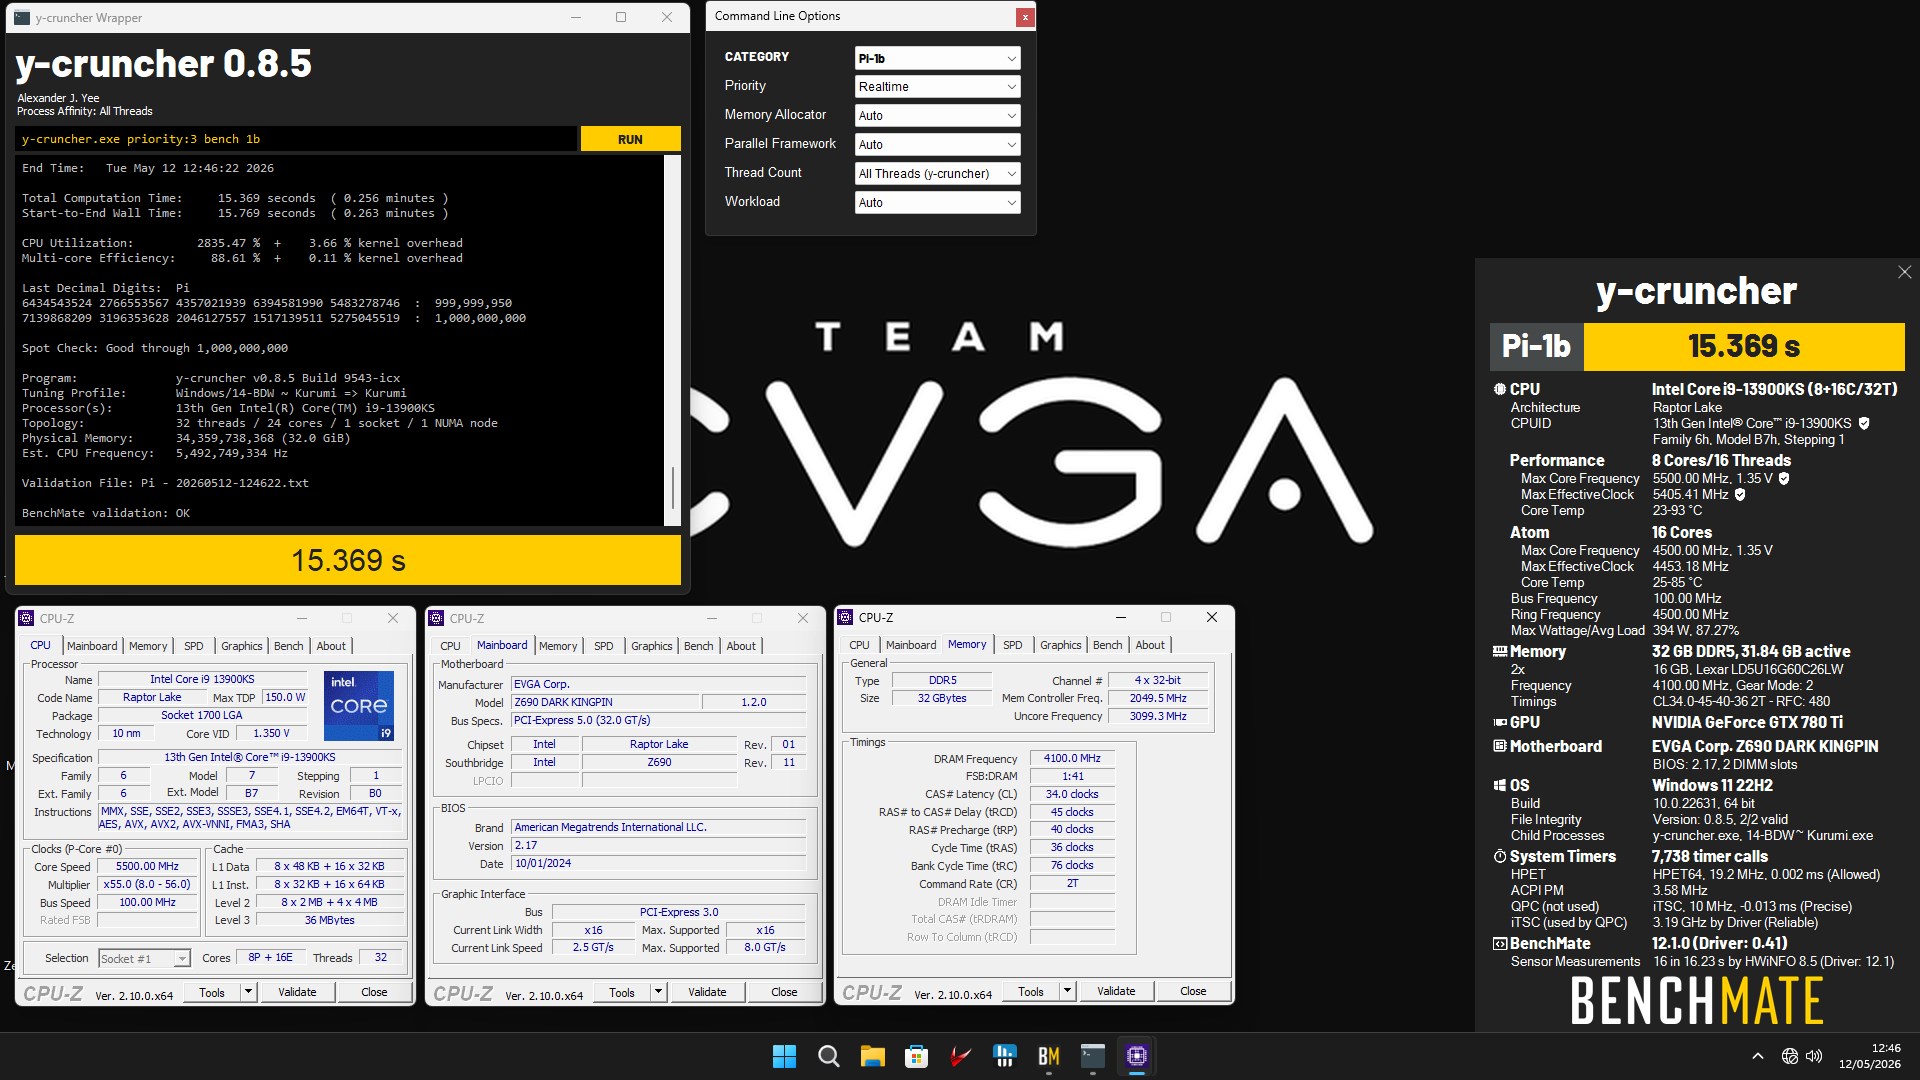Switch to Mainboard tab in CPU-Z CPU window
The image size is (1920, 1080).
click(x=92, y=646)
